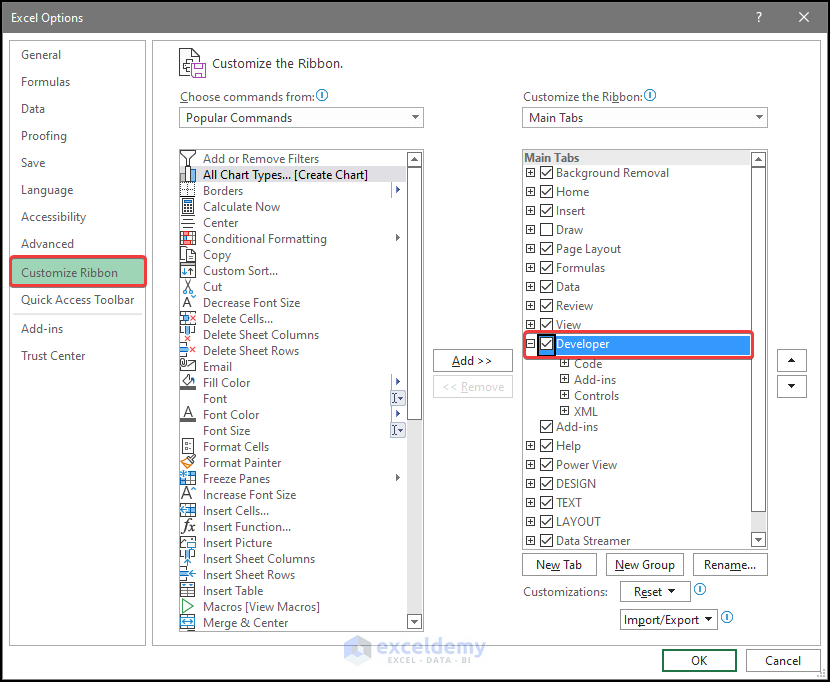Toggle the Page Layout checkbox
This screenshot has height=682, width=830.
[x=546, y=249]
